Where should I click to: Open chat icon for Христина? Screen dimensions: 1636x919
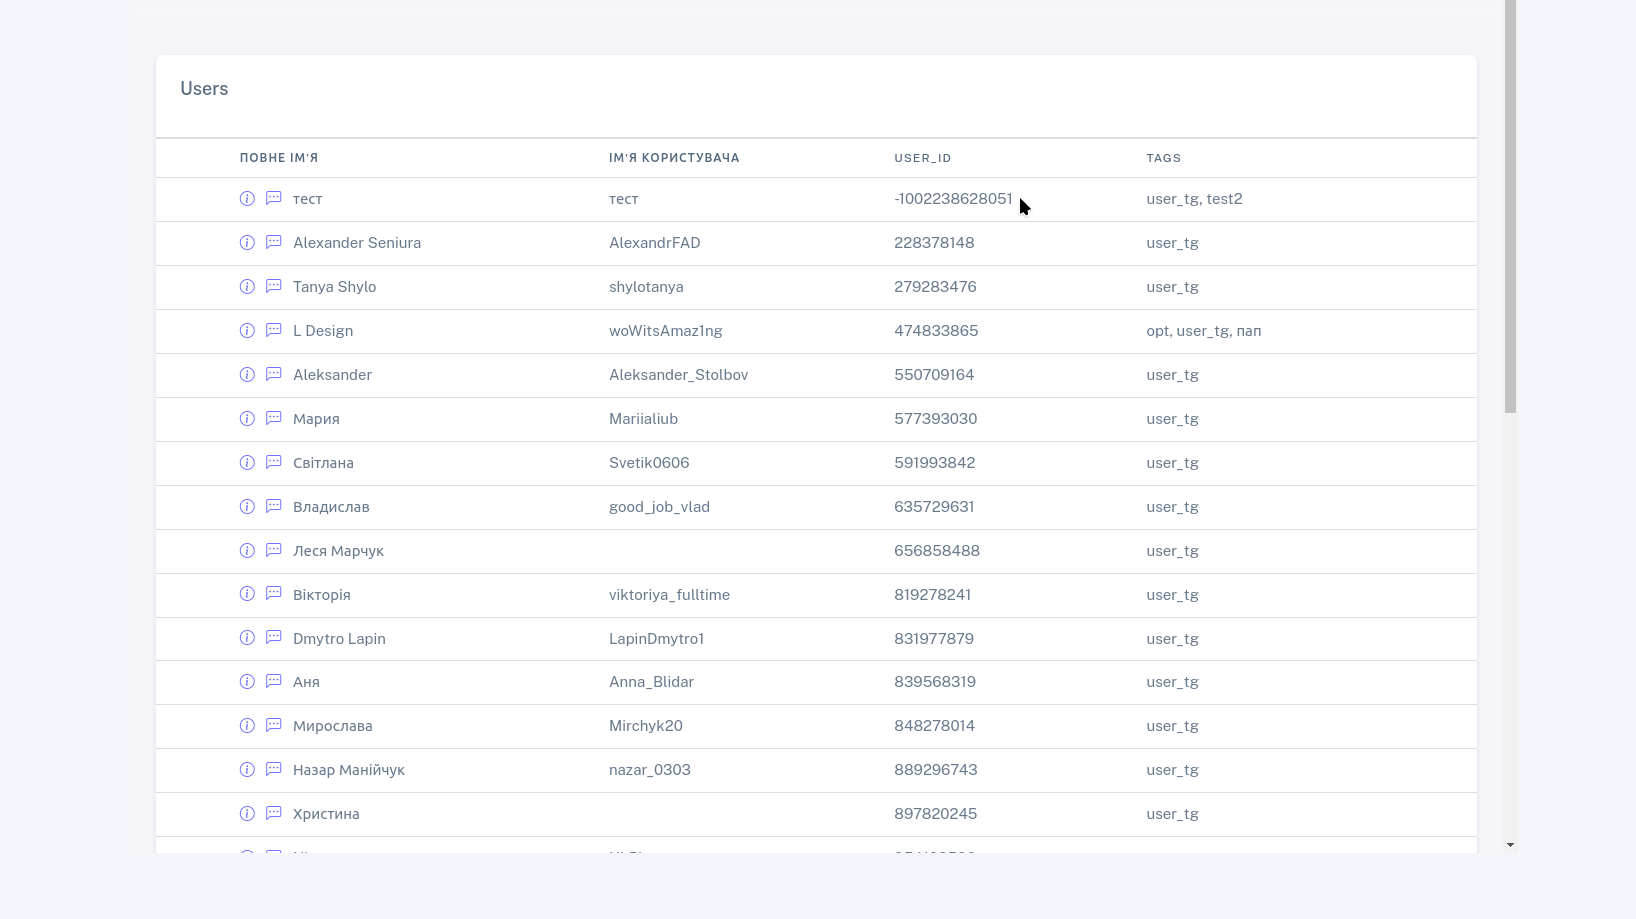(273, 814)
